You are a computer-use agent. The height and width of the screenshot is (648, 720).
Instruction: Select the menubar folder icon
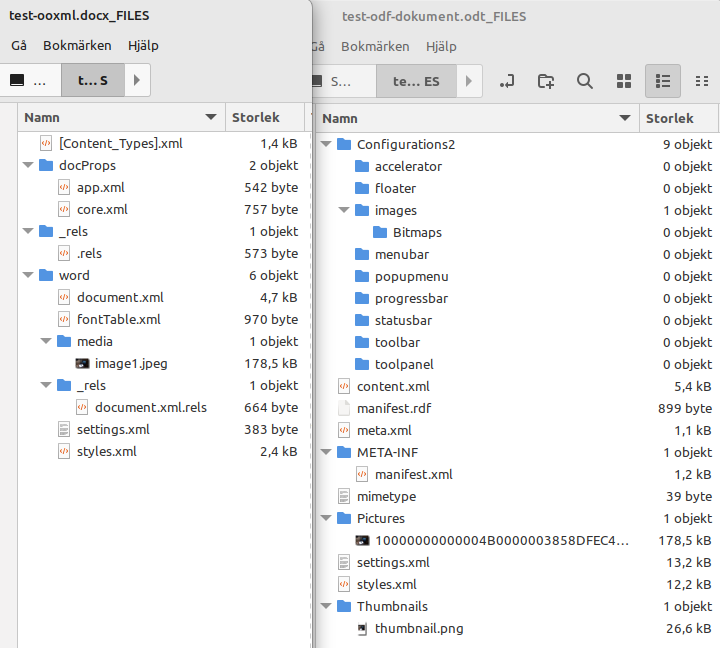click(x=362, y=254)
